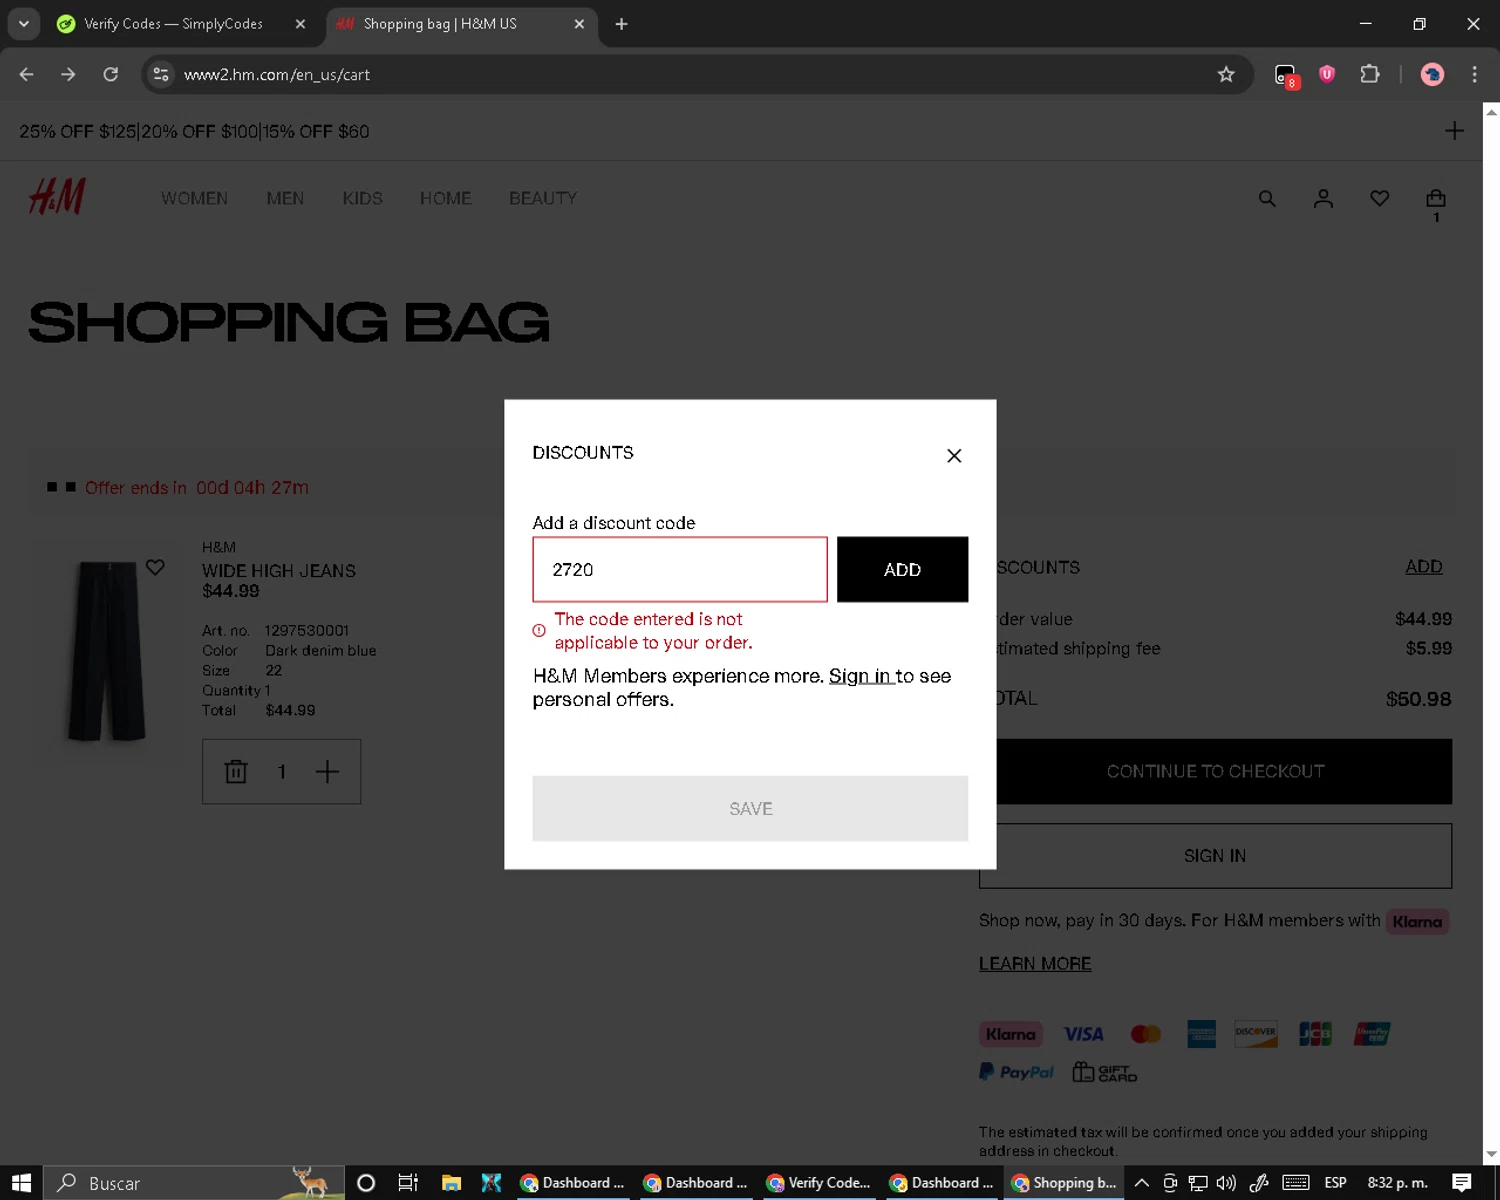Screen dimensions: 1500x1200
Task: Open the WOMEN menu
Action: [194, 198]
